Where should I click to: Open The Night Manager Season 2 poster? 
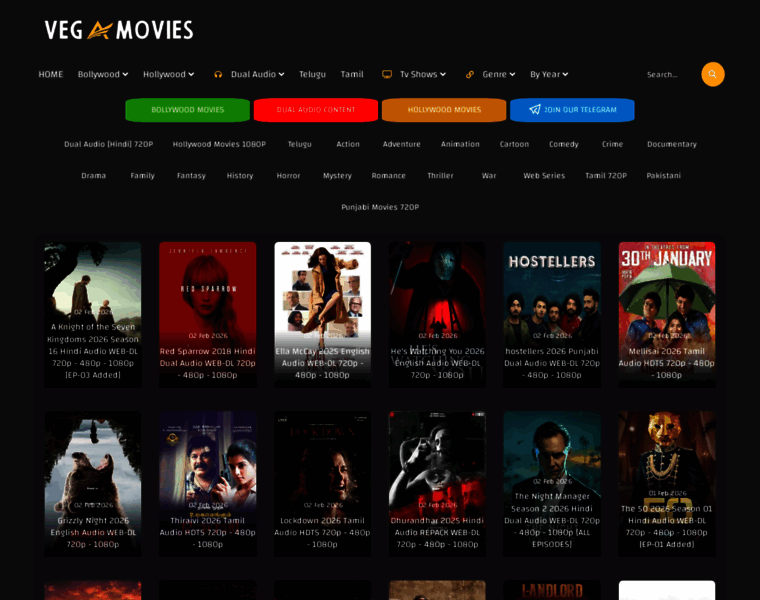pyautogui.click(x=552, y=484)
